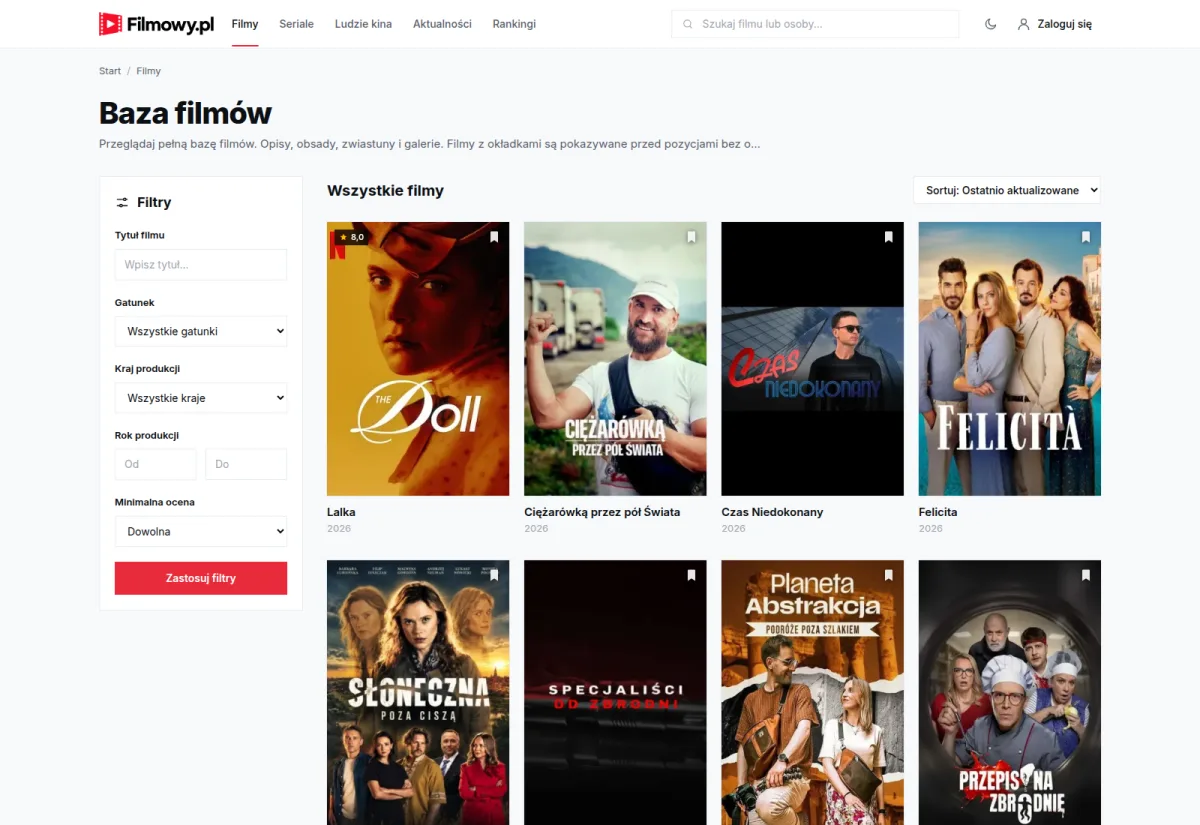This screenshot has height=825, width=1200.
Task: Open the Specjaliści od zbrodni poster
Action: 615,692
